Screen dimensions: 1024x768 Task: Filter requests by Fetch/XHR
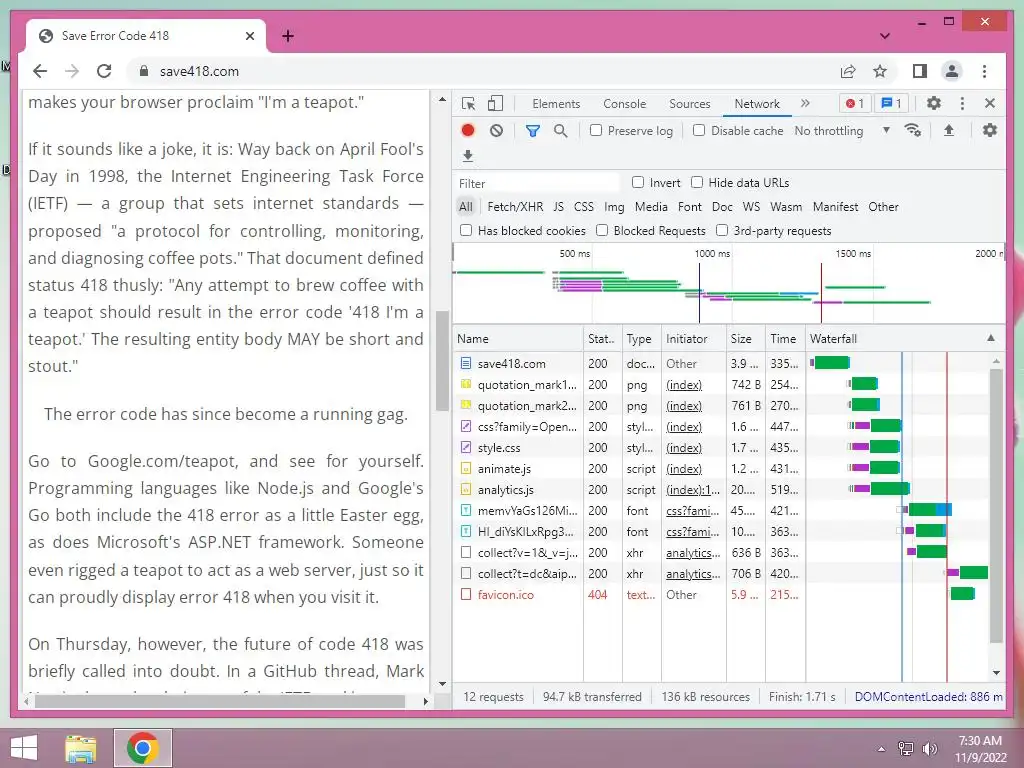pyautogui.click(x=515, y=207)
